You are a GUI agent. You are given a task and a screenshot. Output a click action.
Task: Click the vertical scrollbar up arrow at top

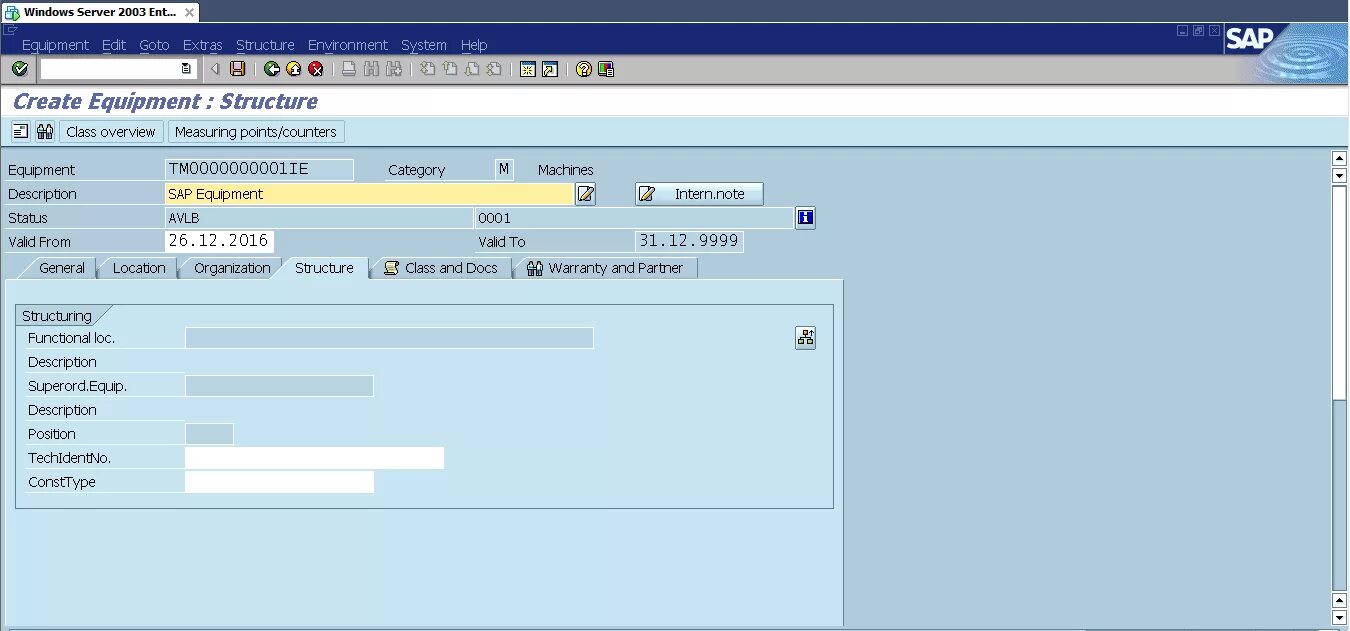[1340, 158]
